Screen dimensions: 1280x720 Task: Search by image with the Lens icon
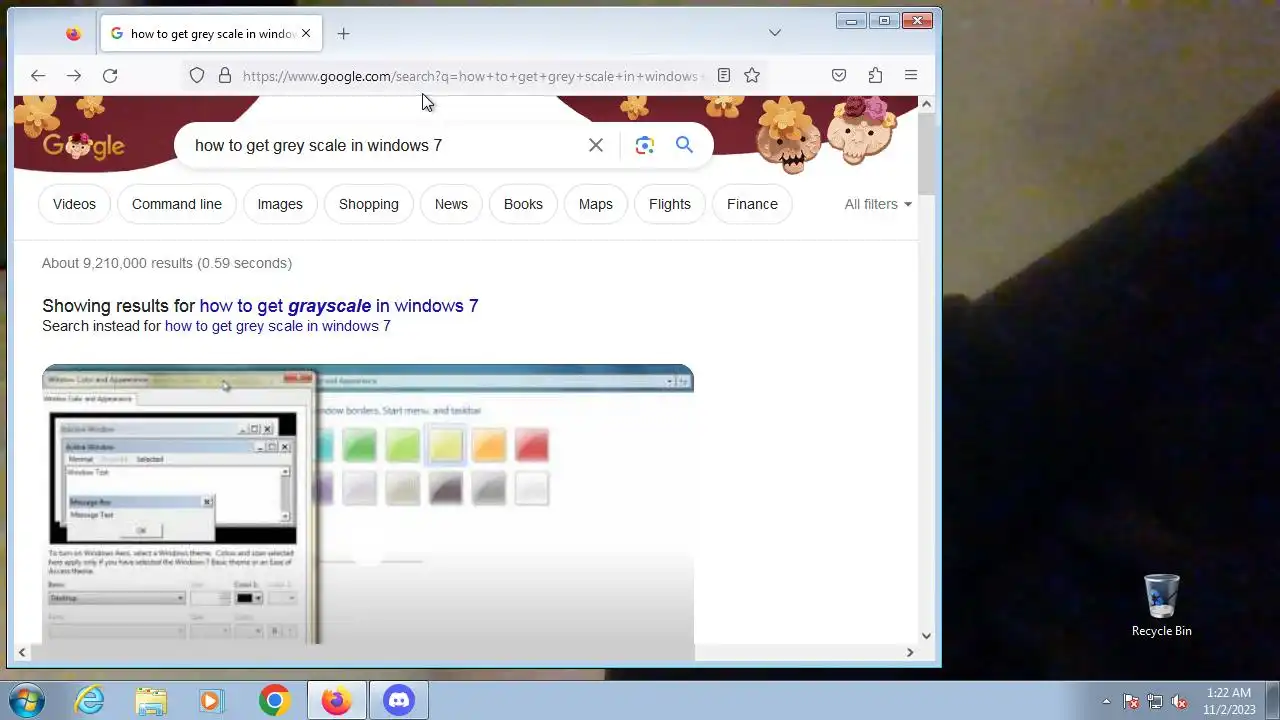[645, 145]
